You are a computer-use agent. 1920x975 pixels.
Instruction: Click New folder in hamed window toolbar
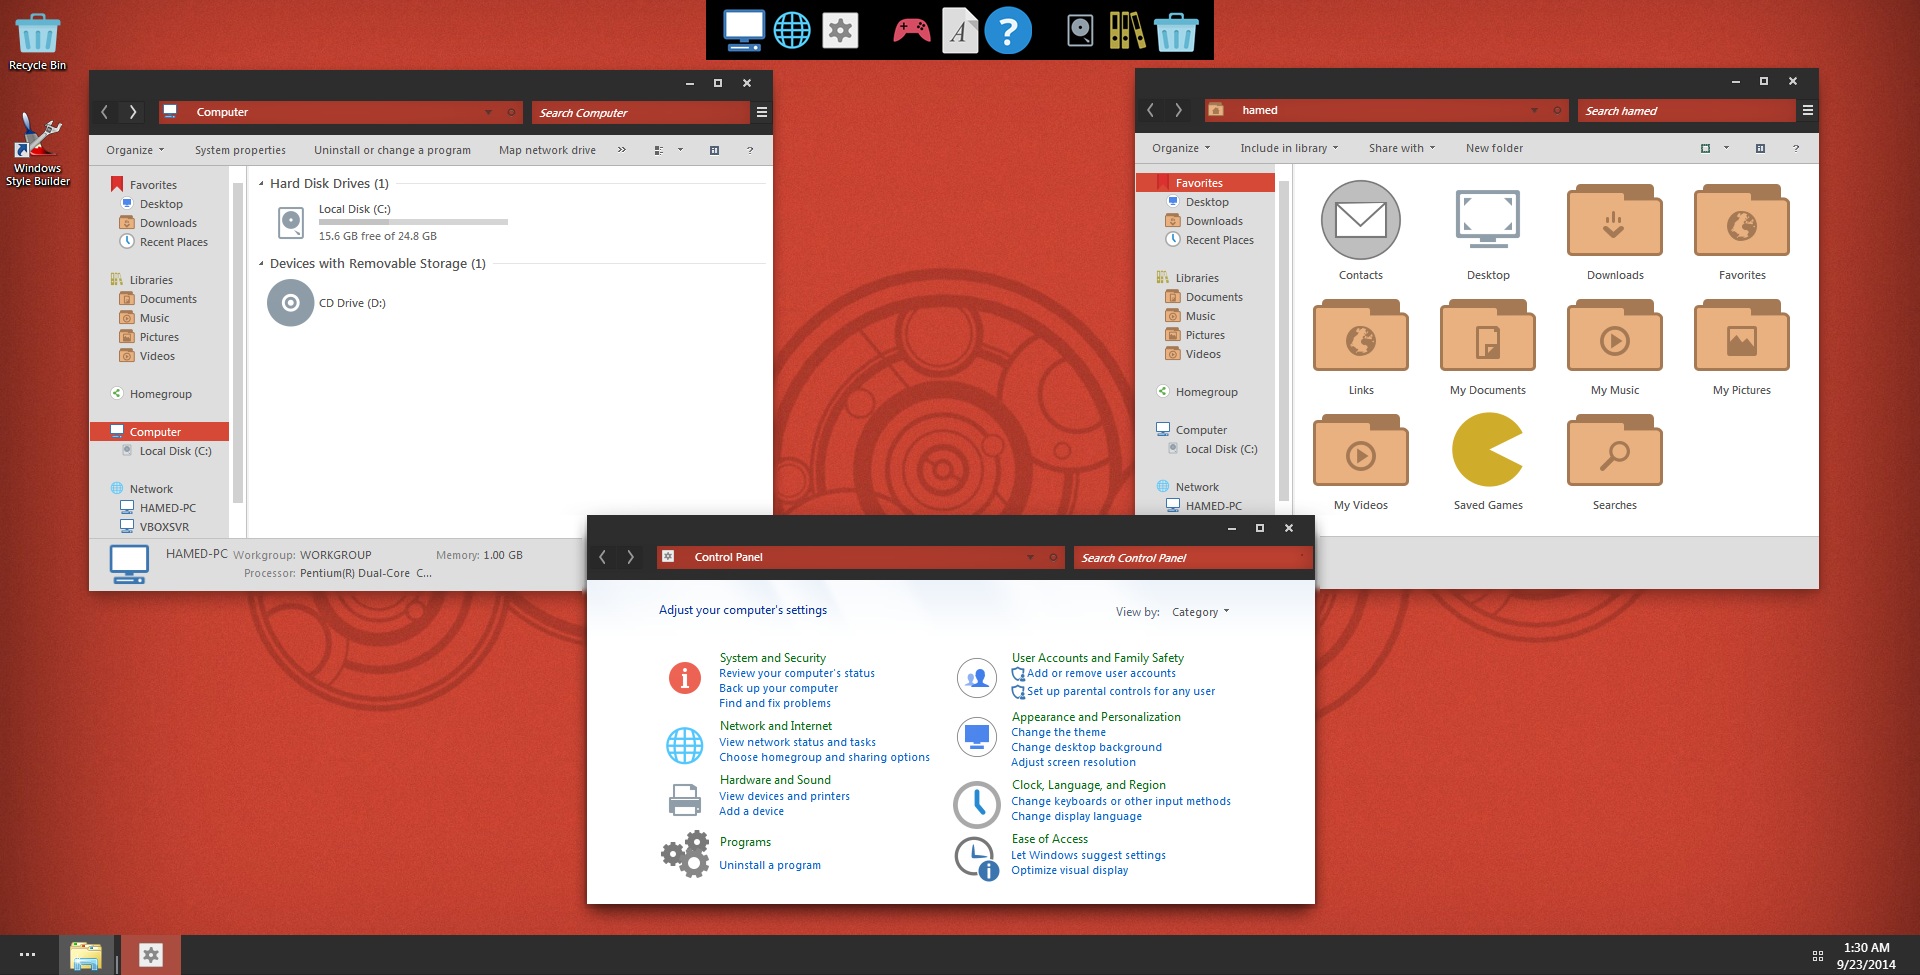pyautogui.click(x=1494, y=148)
